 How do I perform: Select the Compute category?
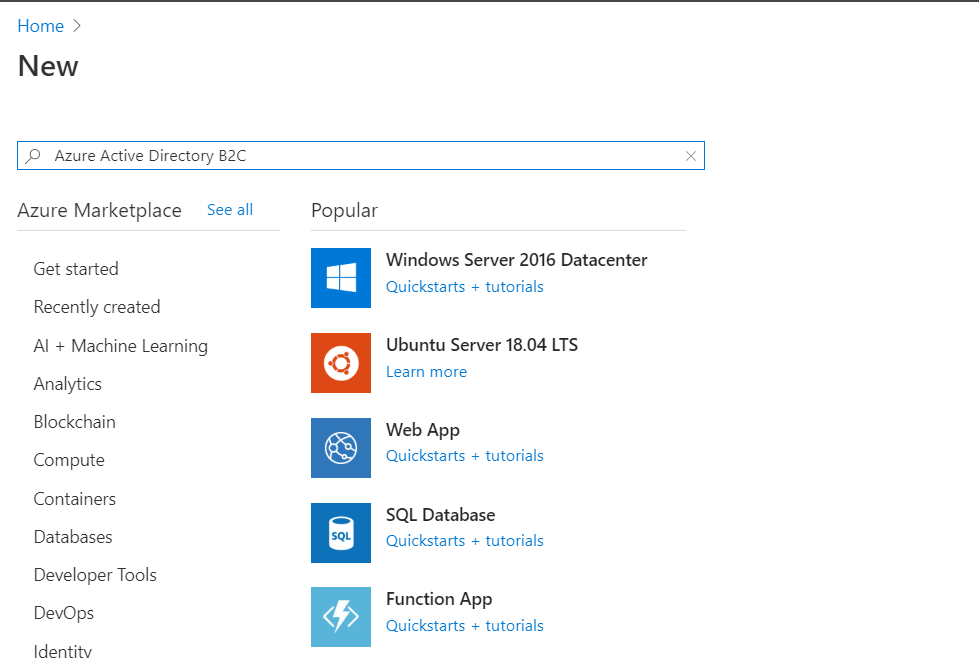69,460
